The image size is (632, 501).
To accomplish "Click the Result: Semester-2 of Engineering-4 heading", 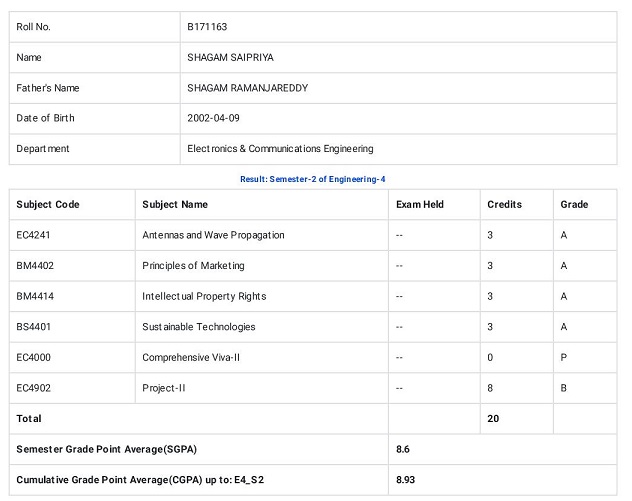I will (312, 179).
